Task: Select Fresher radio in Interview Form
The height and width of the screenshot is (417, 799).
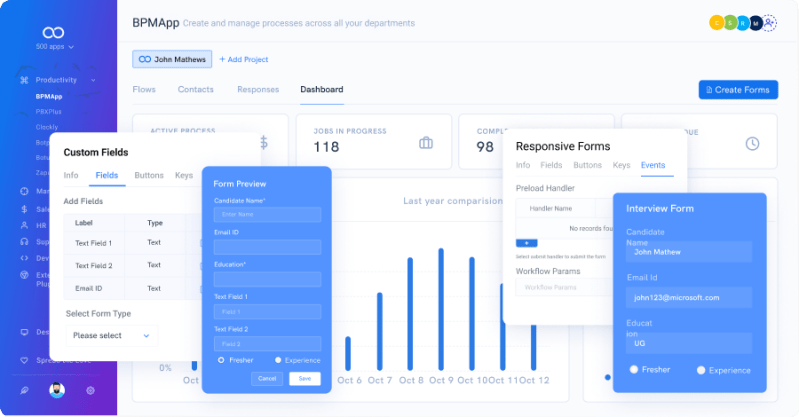Action: tap(634, 370)
